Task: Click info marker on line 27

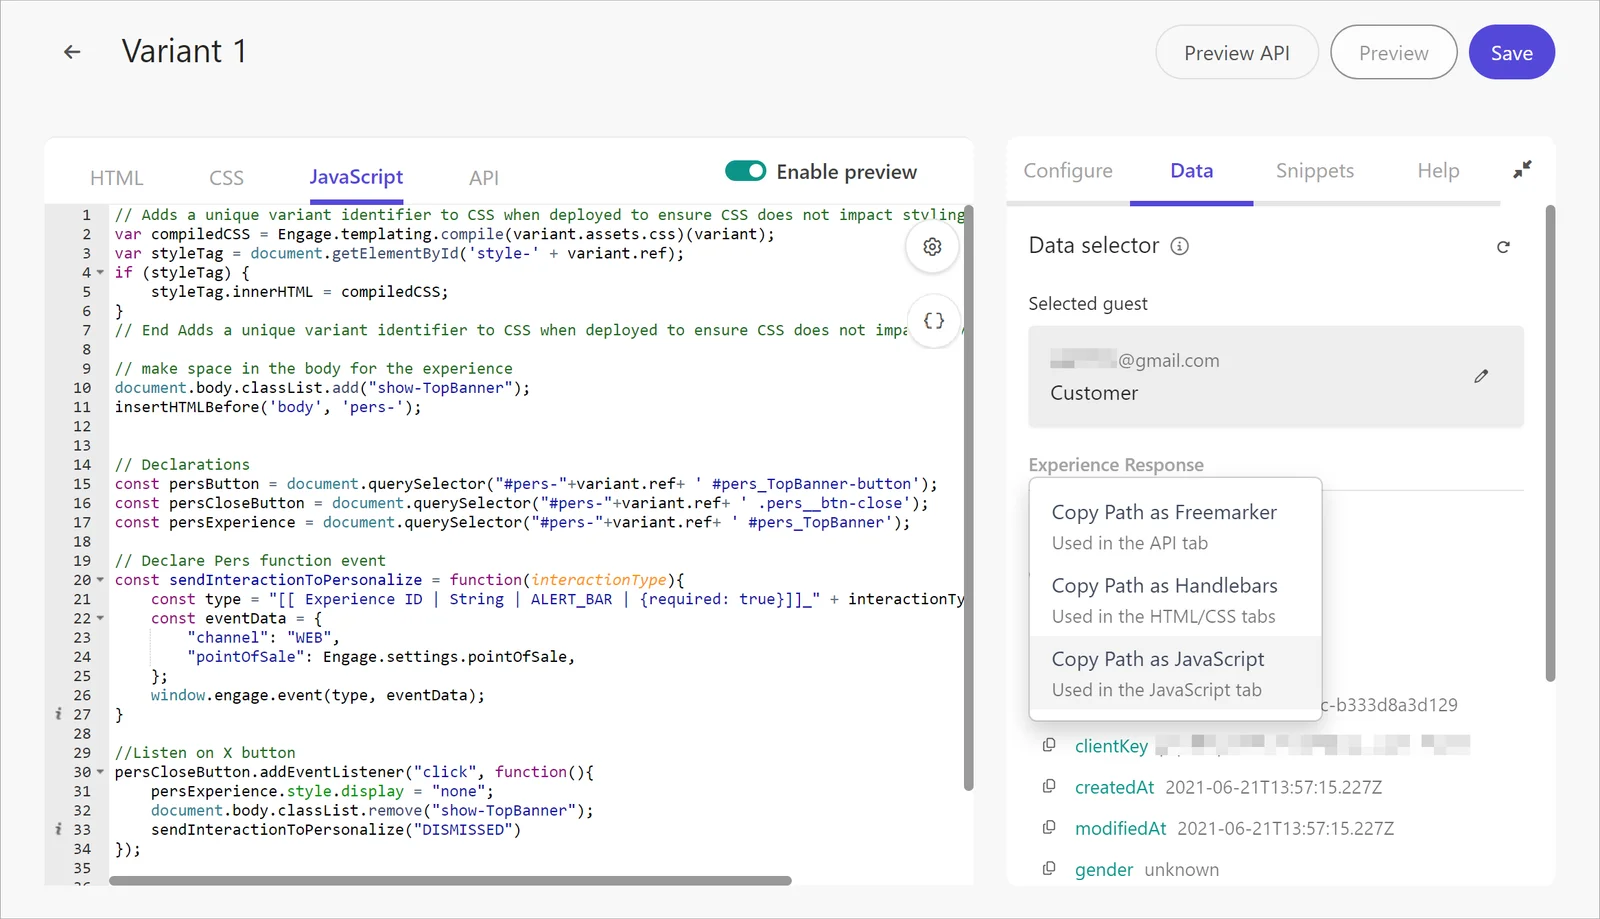Action: [x=58, y=714]
